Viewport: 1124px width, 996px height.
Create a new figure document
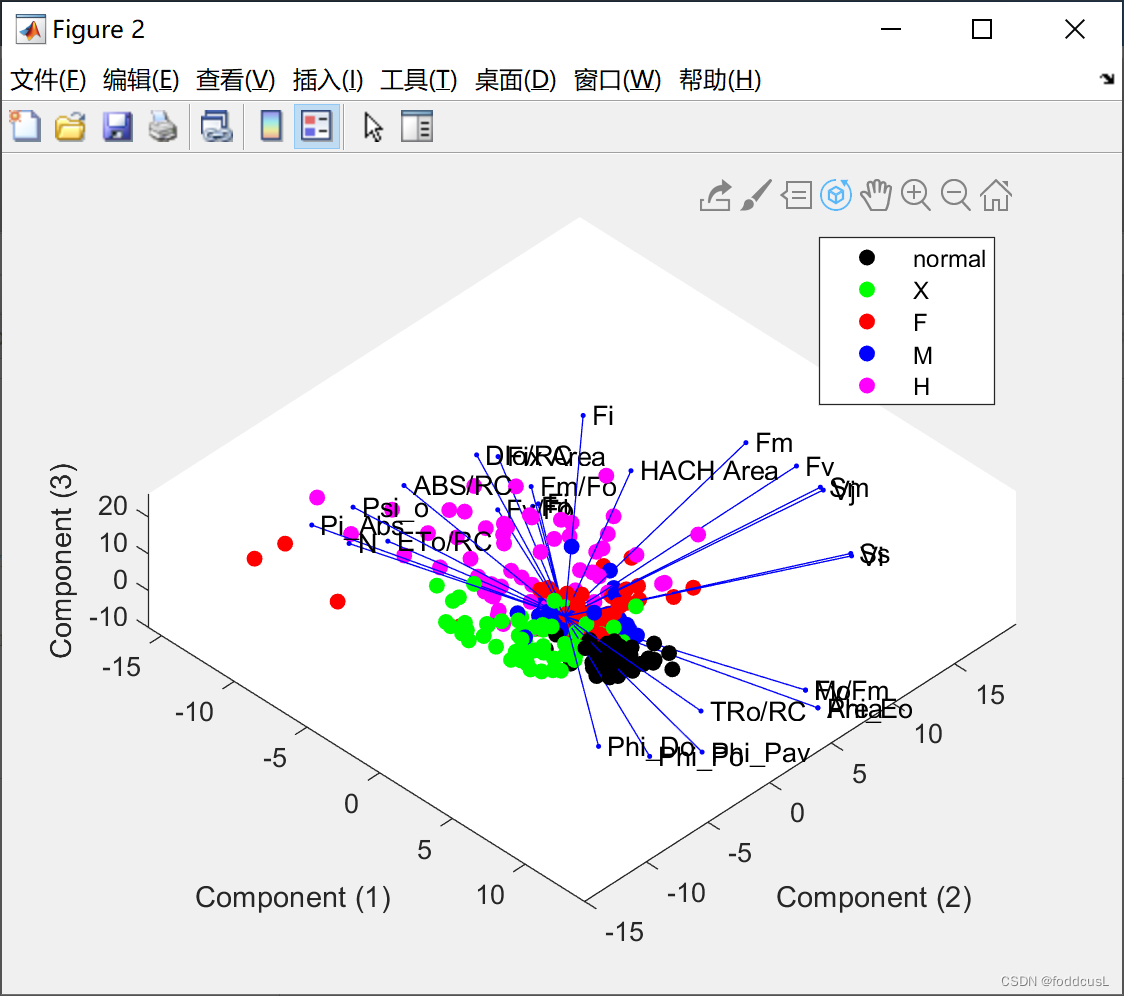click(x=25, y=126)
